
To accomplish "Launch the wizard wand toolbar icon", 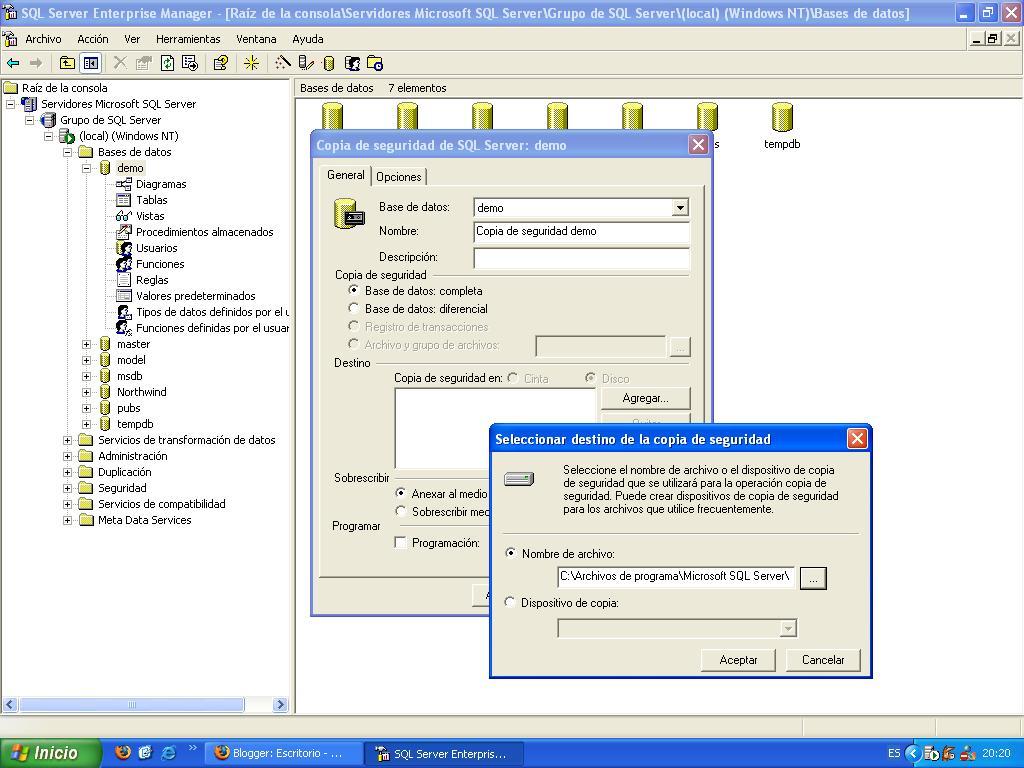I will 282,63.
